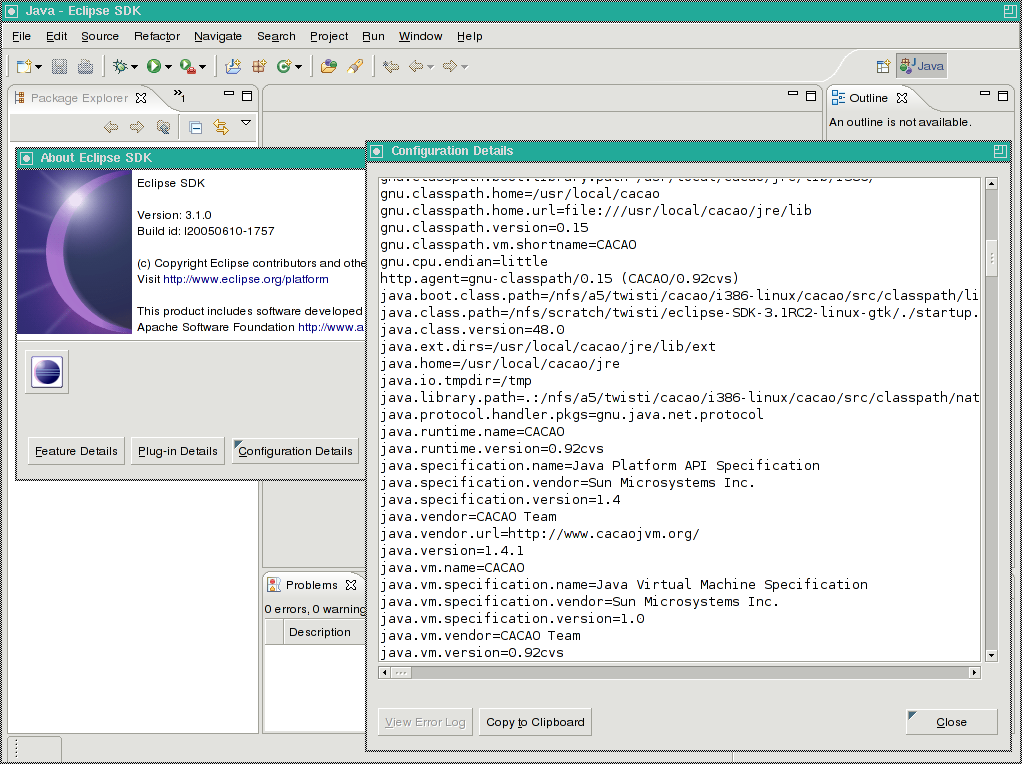Open the Package Explorer view menu triangle
Image resolution: width=1022 pixels, height=764 pixels.
click(246, 123)
